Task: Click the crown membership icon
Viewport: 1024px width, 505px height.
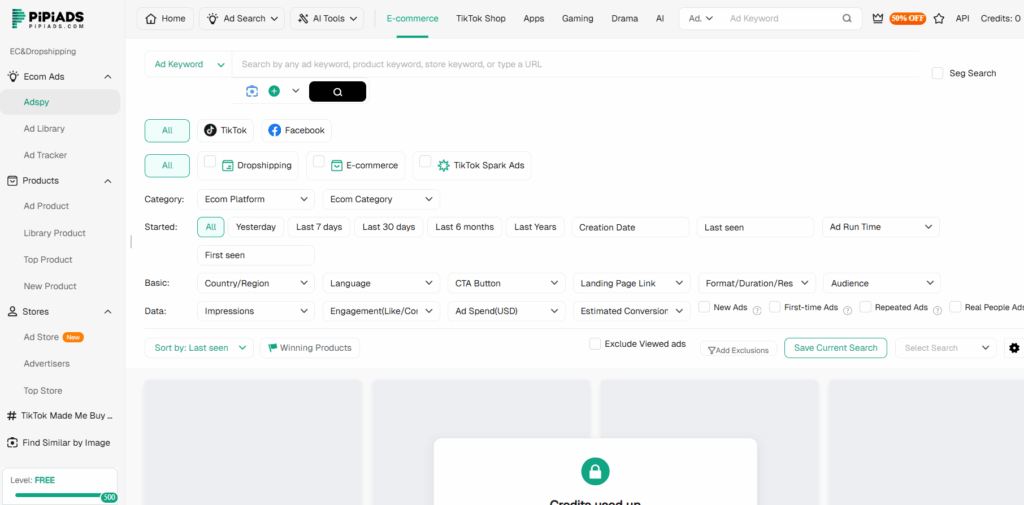Action: (878, 19)
